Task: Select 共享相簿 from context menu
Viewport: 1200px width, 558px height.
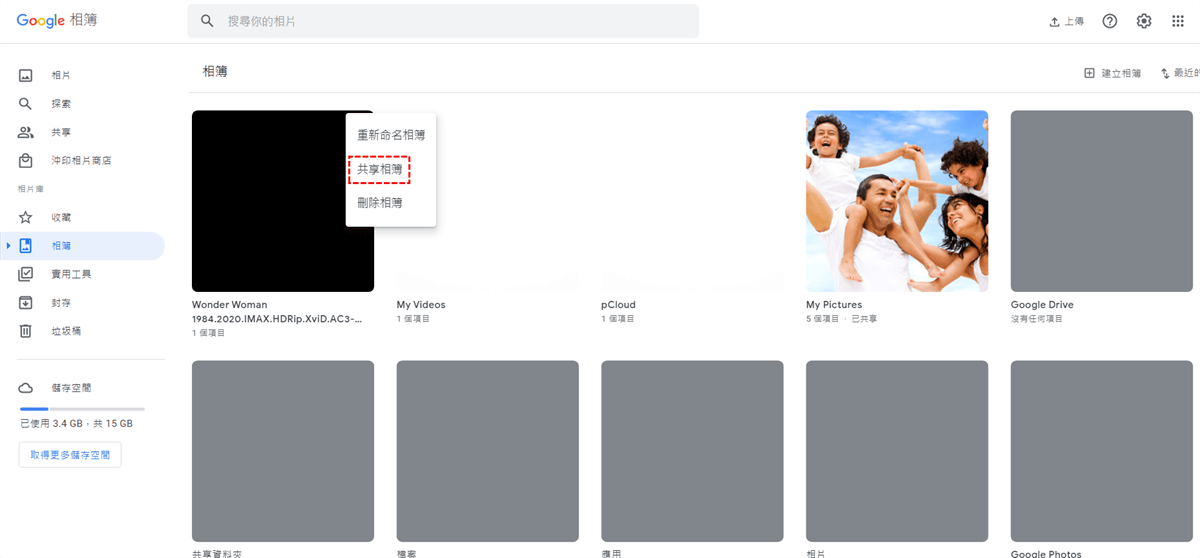Action: (x=380, y=169)
